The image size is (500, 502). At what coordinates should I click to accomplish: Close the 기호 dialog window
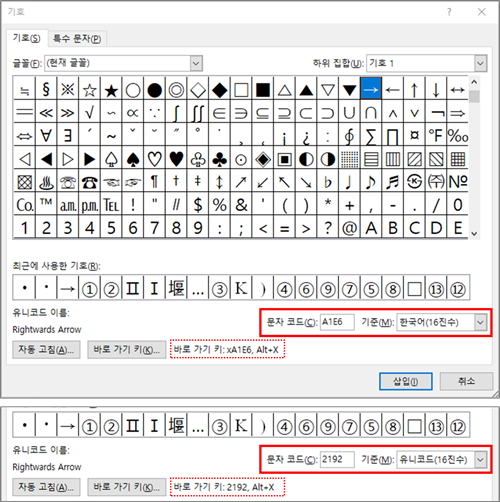coord(481,12)
